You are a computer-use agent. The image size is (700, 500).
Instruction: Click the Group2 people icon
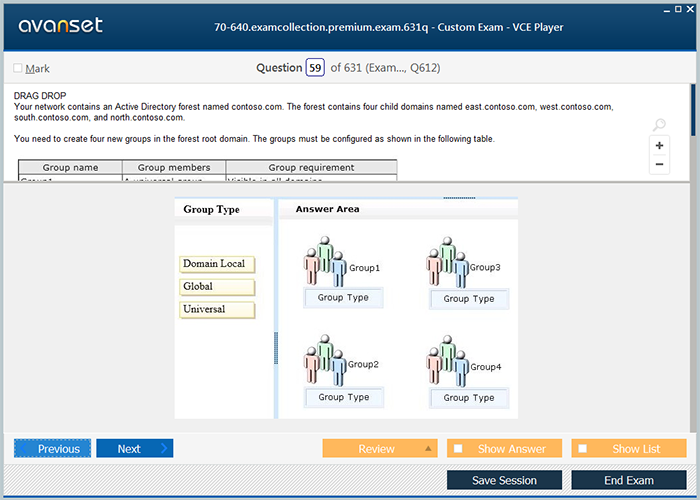coord(325,360)
